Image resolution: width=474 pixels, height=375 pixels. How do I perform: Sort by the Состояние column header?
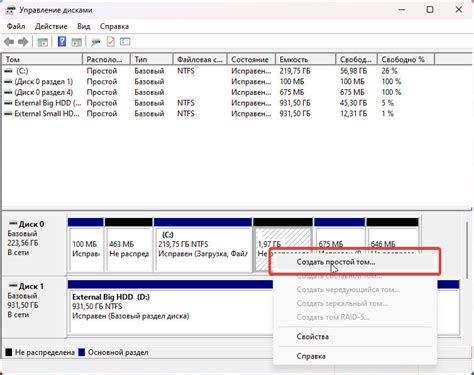click(251, 59)
